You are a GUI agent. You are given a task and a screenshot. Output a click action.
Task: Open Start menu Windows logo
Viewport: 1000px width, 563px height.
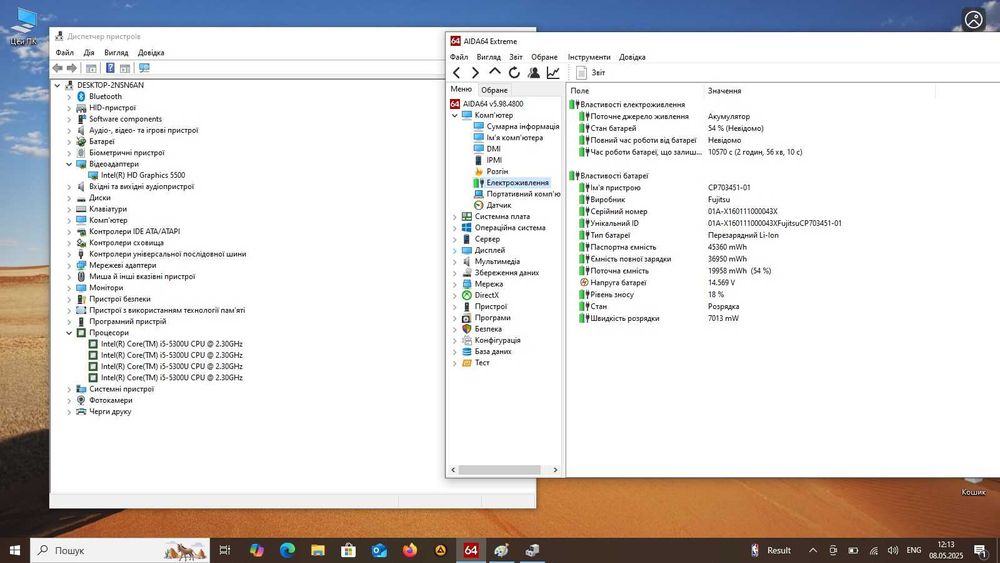pyautogui.click(x=15, y=550)
